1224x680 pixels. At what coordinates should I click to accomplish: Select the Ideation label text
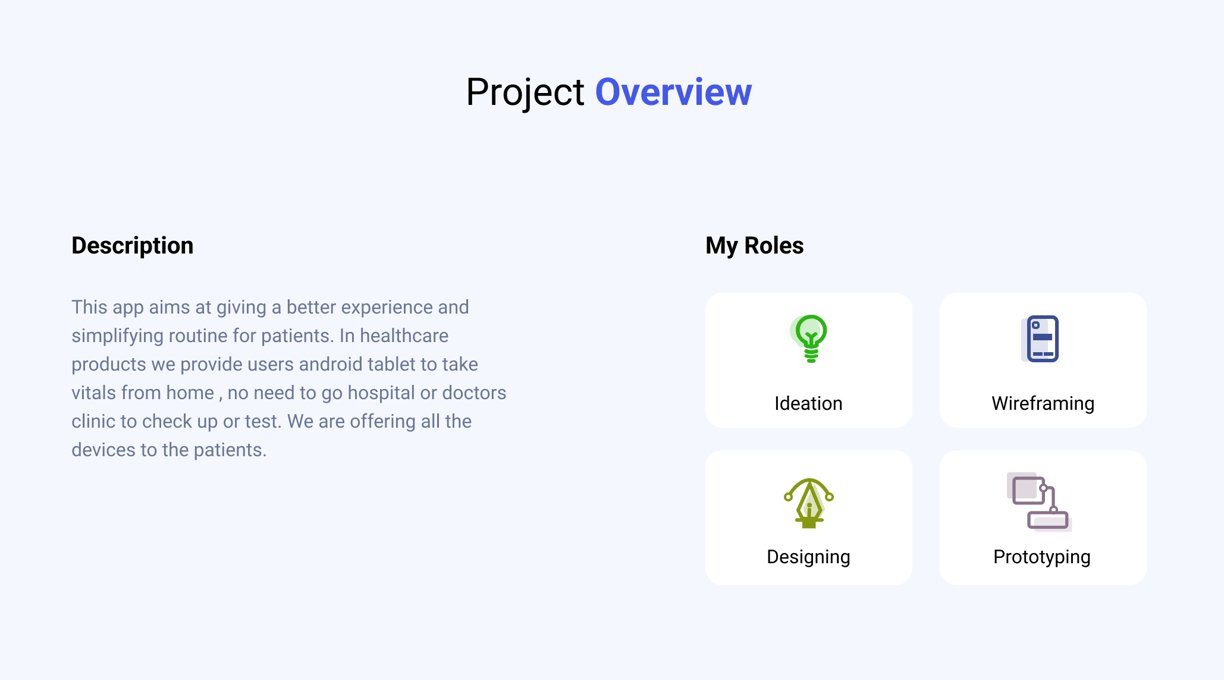tap(808, 404)
